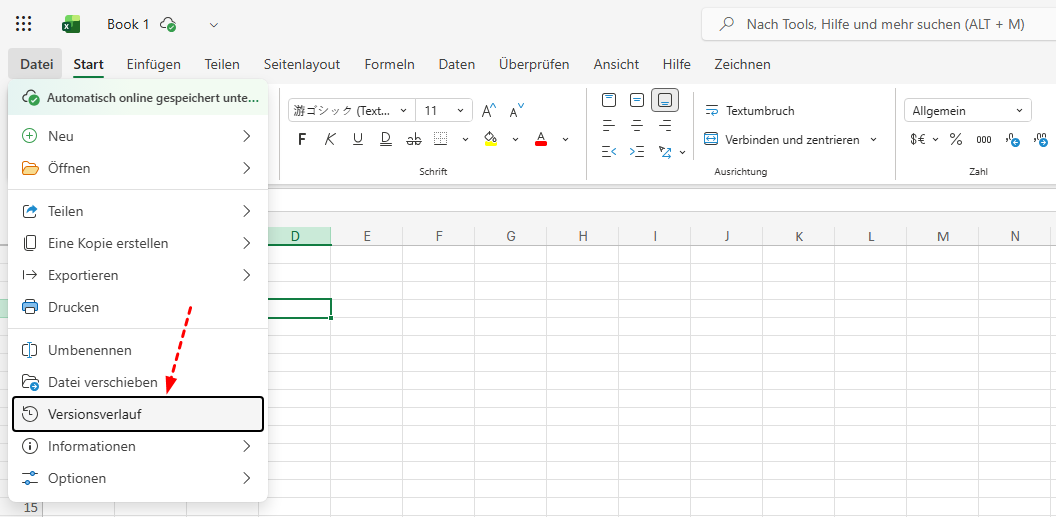Image resolution: width=1056 pixels, height=517 pixels.
Task: Click the increase font size icon
Action: coord(489,111)
